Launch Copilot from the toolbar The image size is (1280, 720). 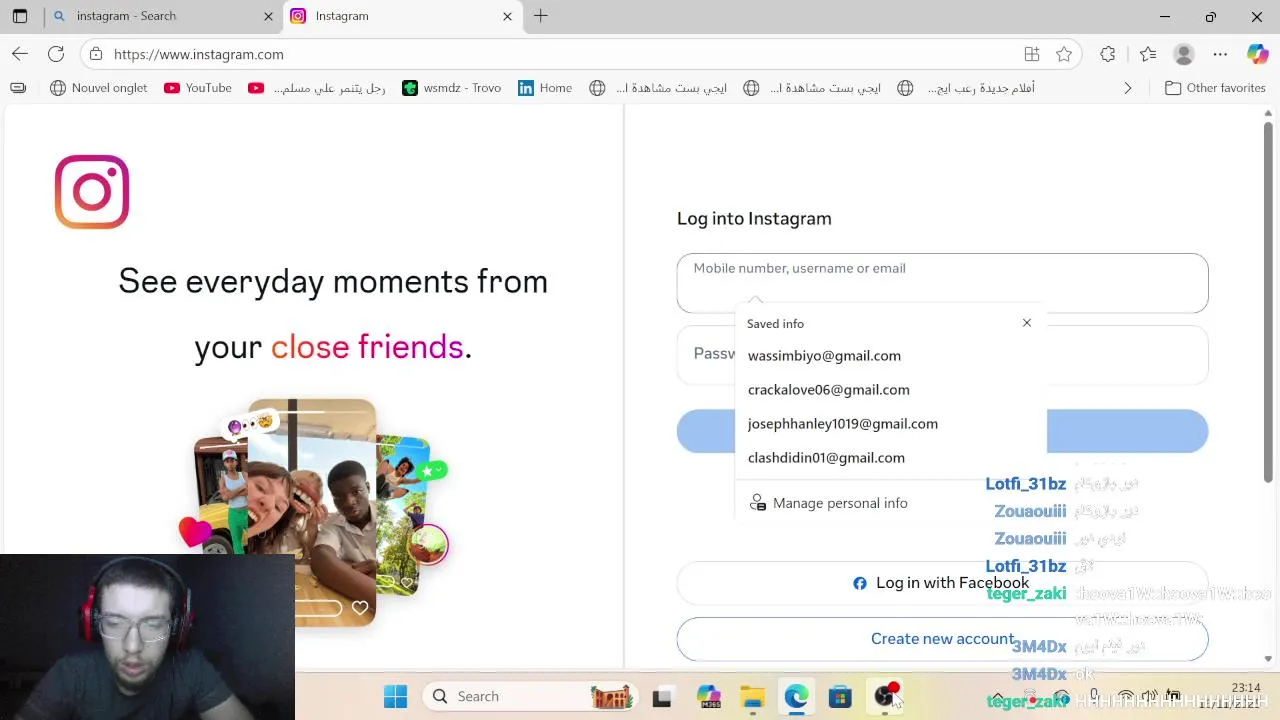coord(1257,54)
